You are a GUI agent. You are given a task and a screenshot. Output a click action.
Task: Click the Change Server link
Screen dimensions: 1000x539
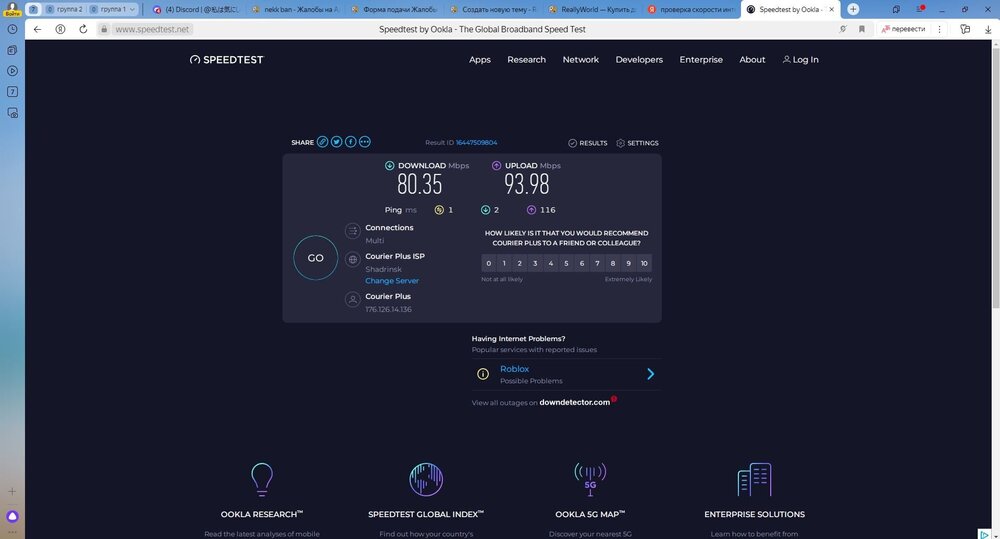coord(392,281)
